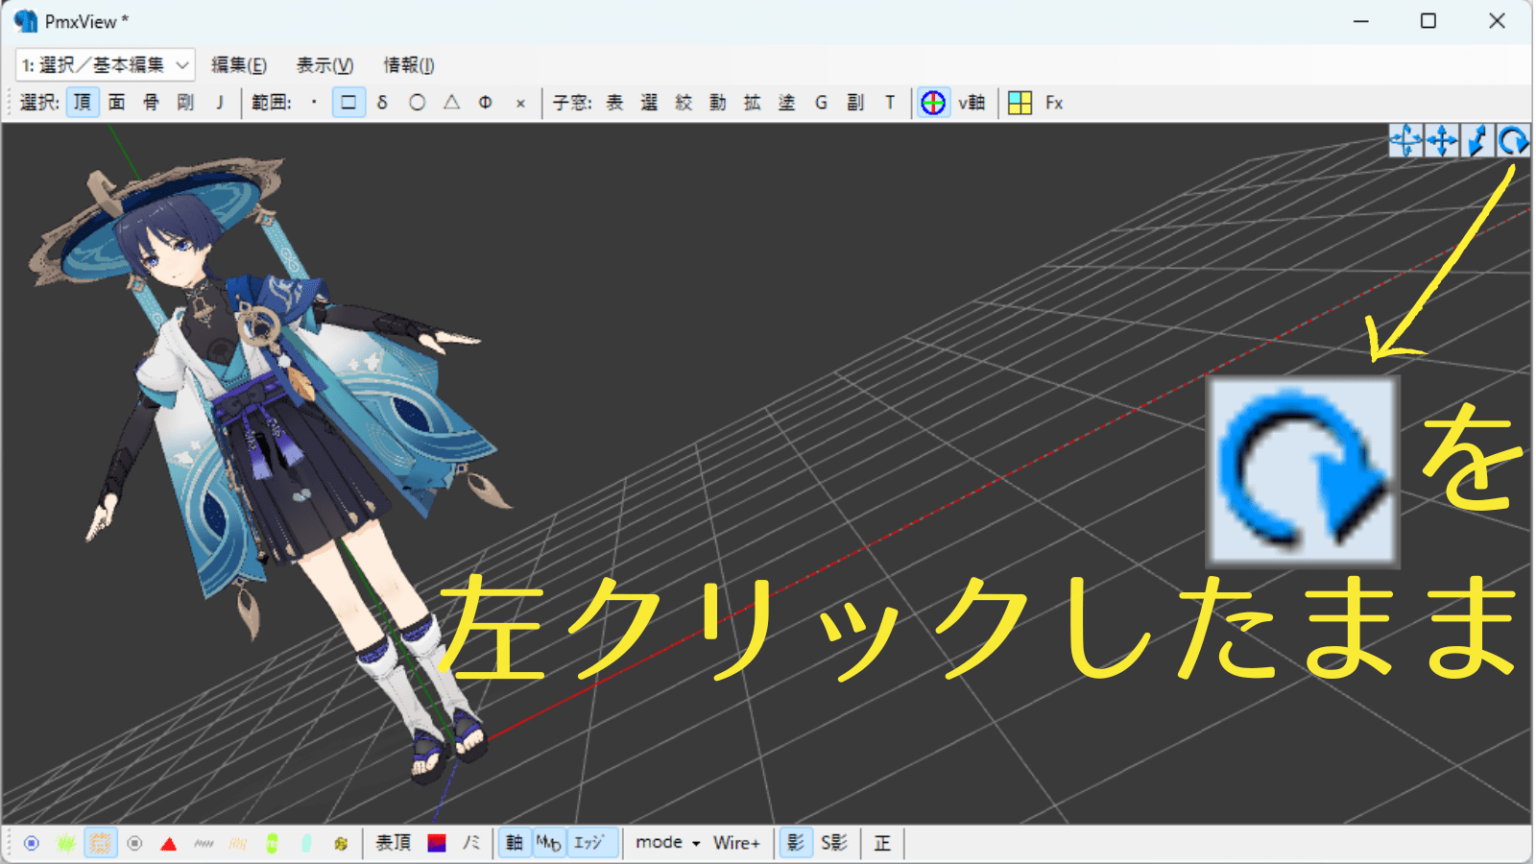Open the mode dropdown in the bottom bar
This screenshot has width=1536, height=864.
point(665,842)
